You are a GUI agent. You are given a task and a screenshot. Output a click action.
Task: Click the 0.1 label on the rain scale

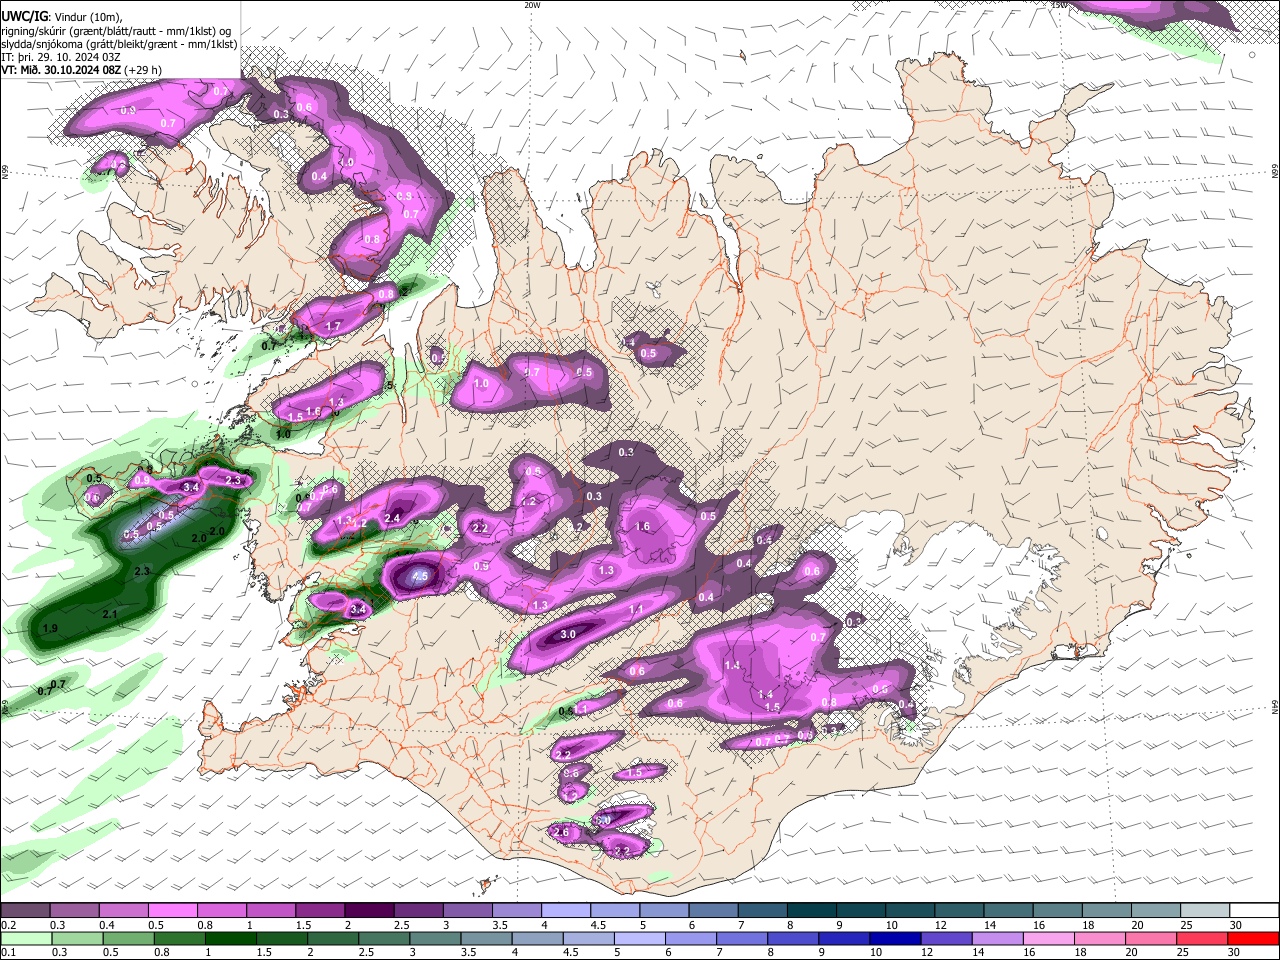[8, 952]
